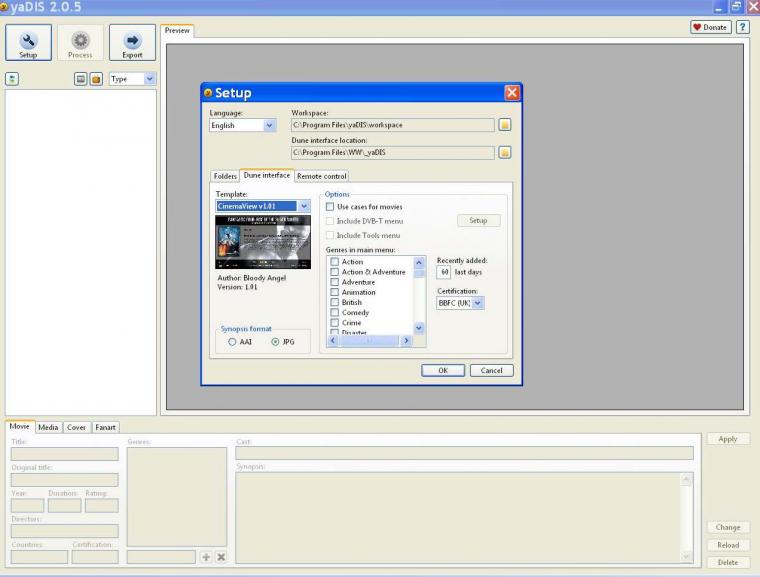The width and height of the screenshot is (760, 577).
Task: Expand the CinemaView template dropdown
Action: tap(304, 206)
